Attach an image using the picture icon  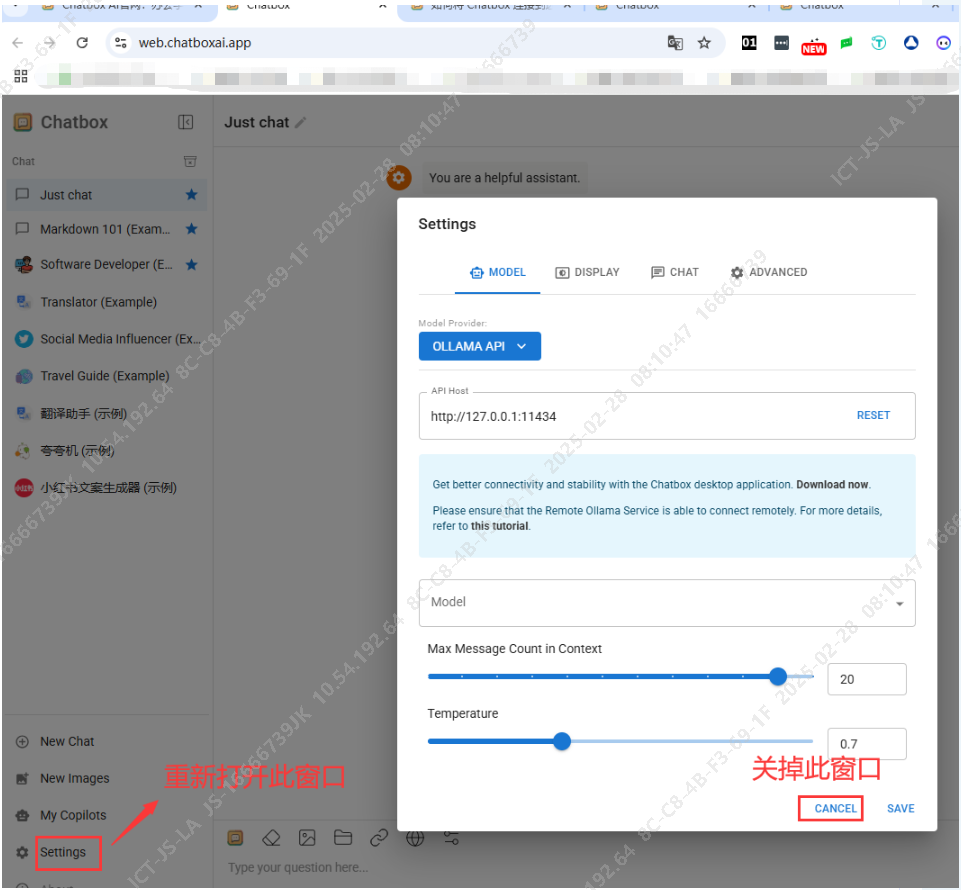click(x=307, y=838)
